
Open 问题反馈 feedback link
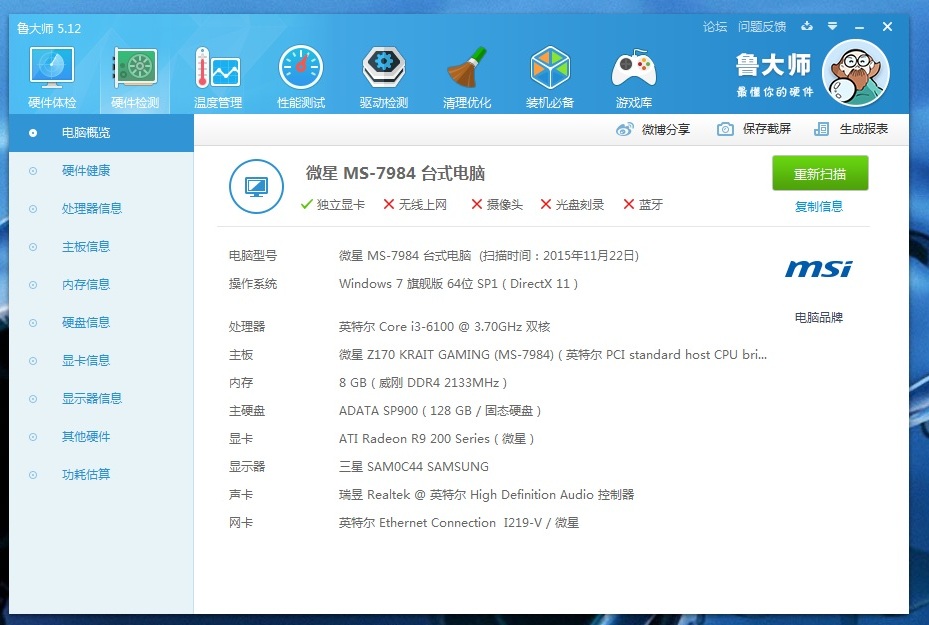[762, 27]
